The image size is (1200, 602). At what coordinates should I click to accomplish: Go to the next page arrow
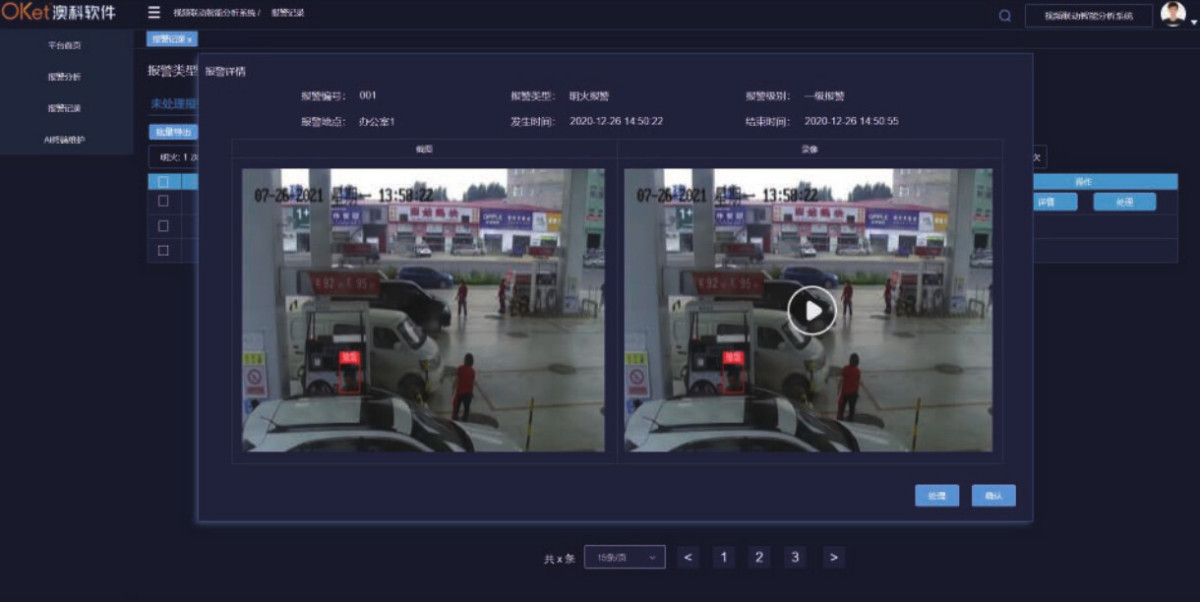click(834, 558)
